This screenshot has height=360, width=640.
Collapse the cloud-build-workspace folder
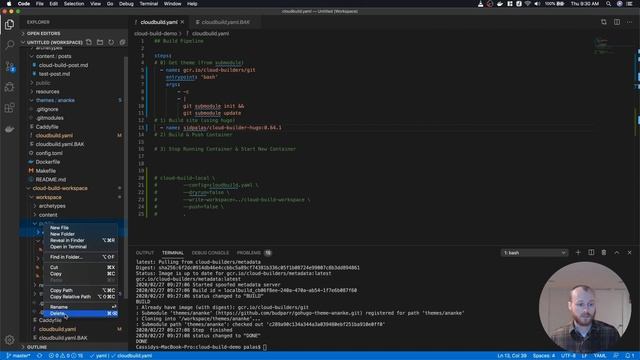pos(60,189)
